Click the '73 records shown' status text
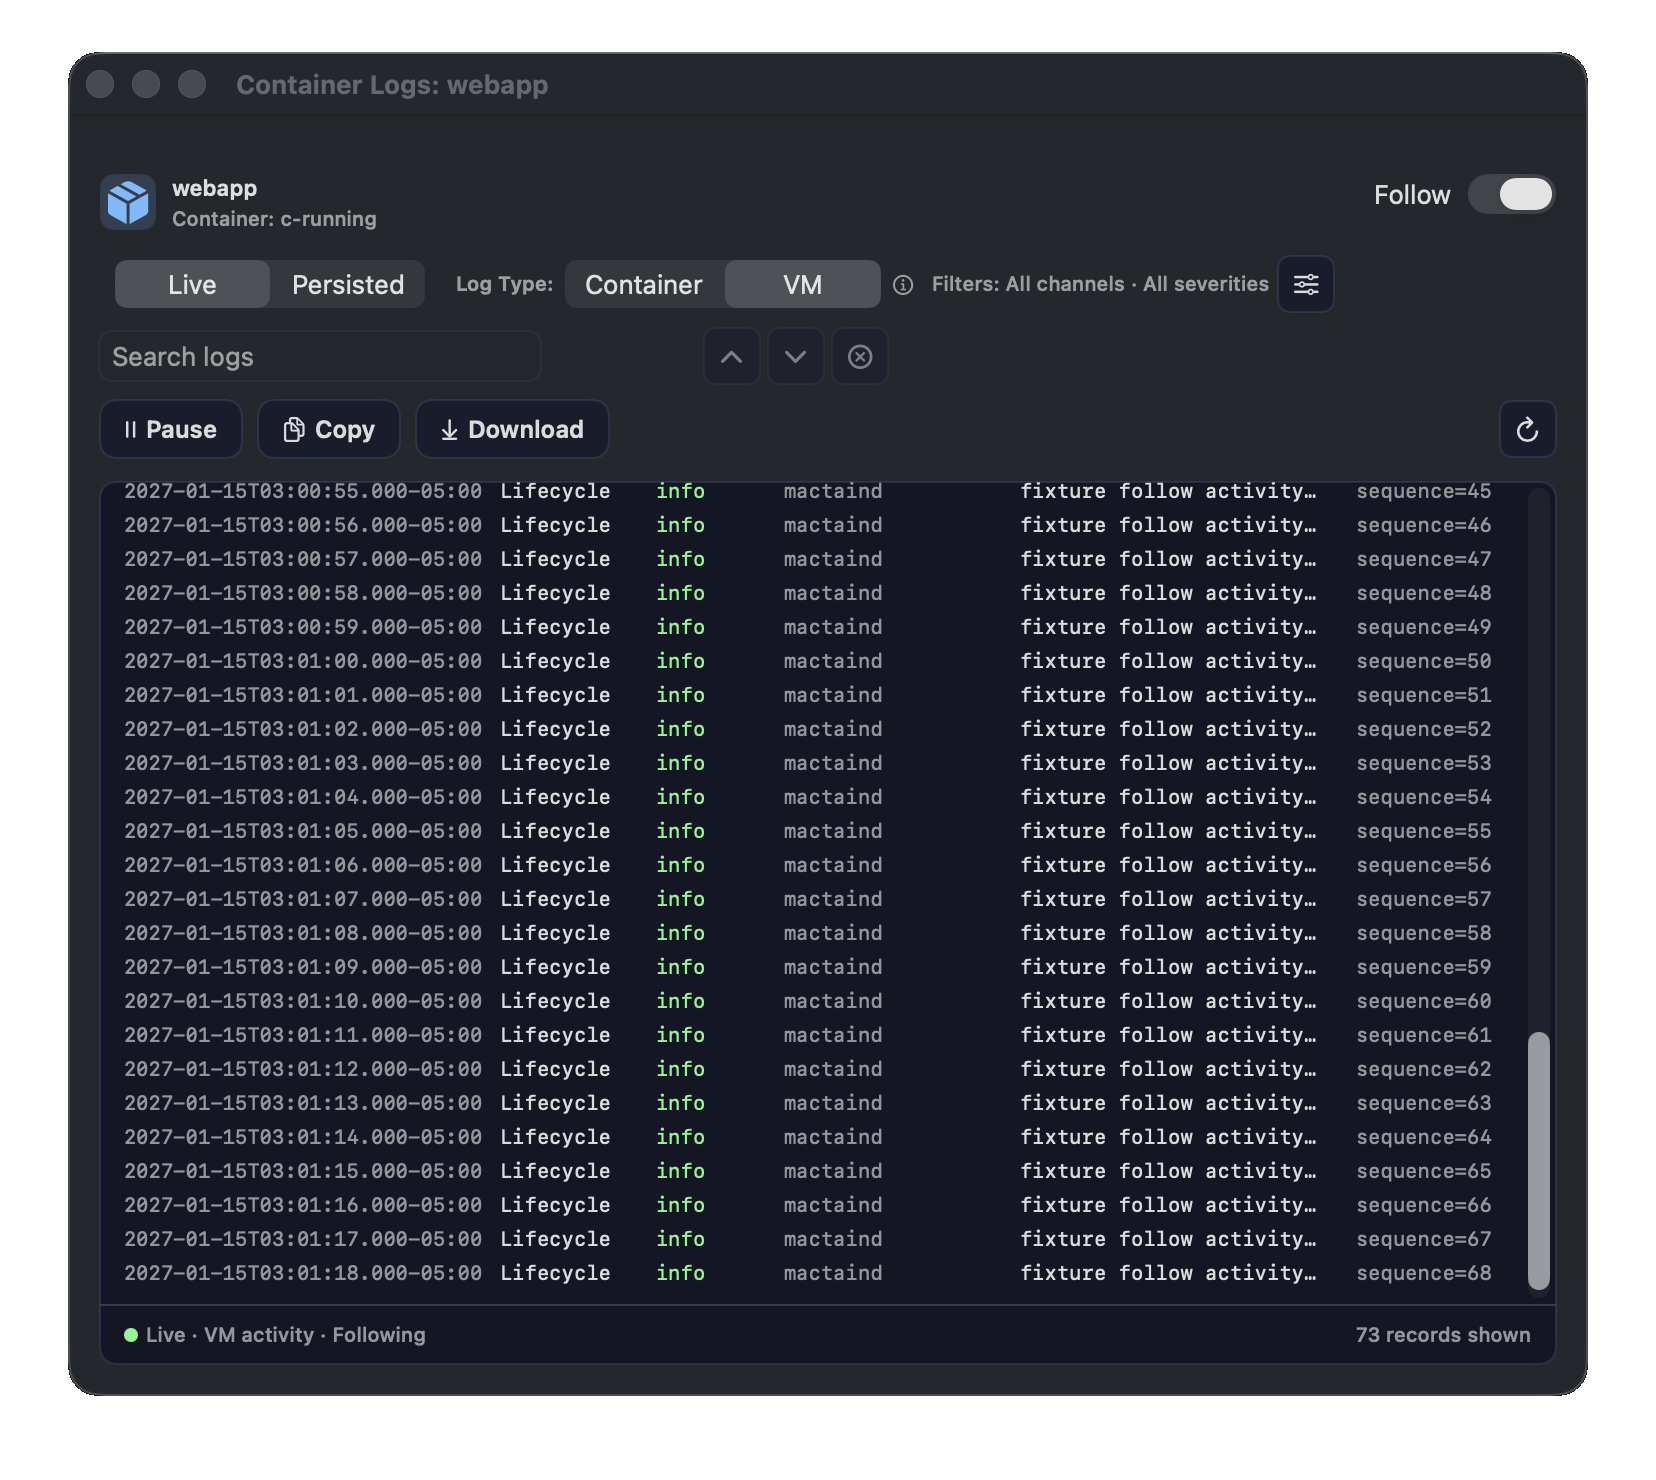This screenshot has height=1480, width=1656. pyautogui.click(x=1443, y=1335)
